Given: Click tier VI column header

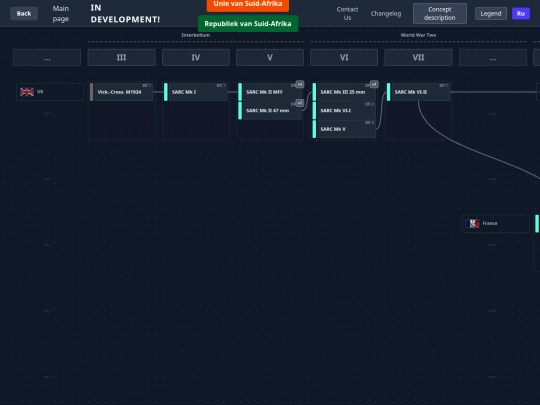Looking at the screenshot, I should [x=344, y=58].
